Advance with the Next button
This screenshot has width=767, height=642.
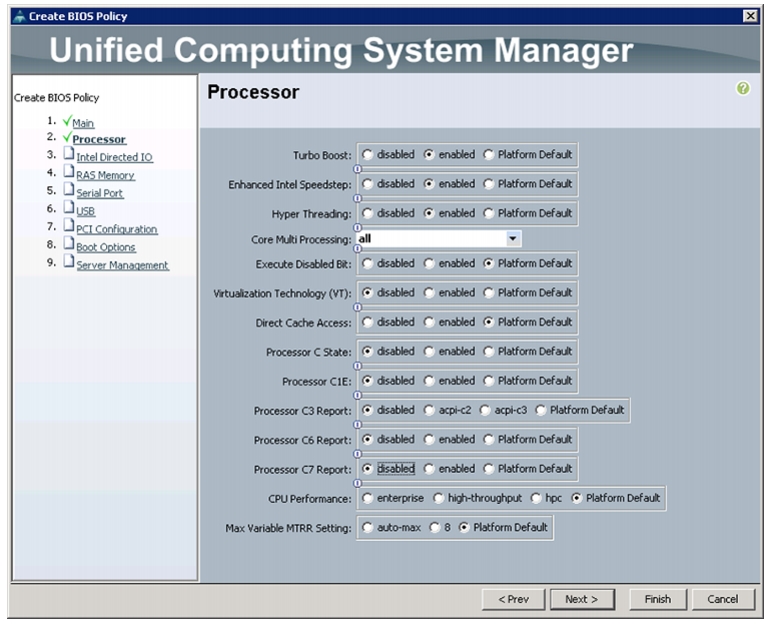[x=582, y=599]
